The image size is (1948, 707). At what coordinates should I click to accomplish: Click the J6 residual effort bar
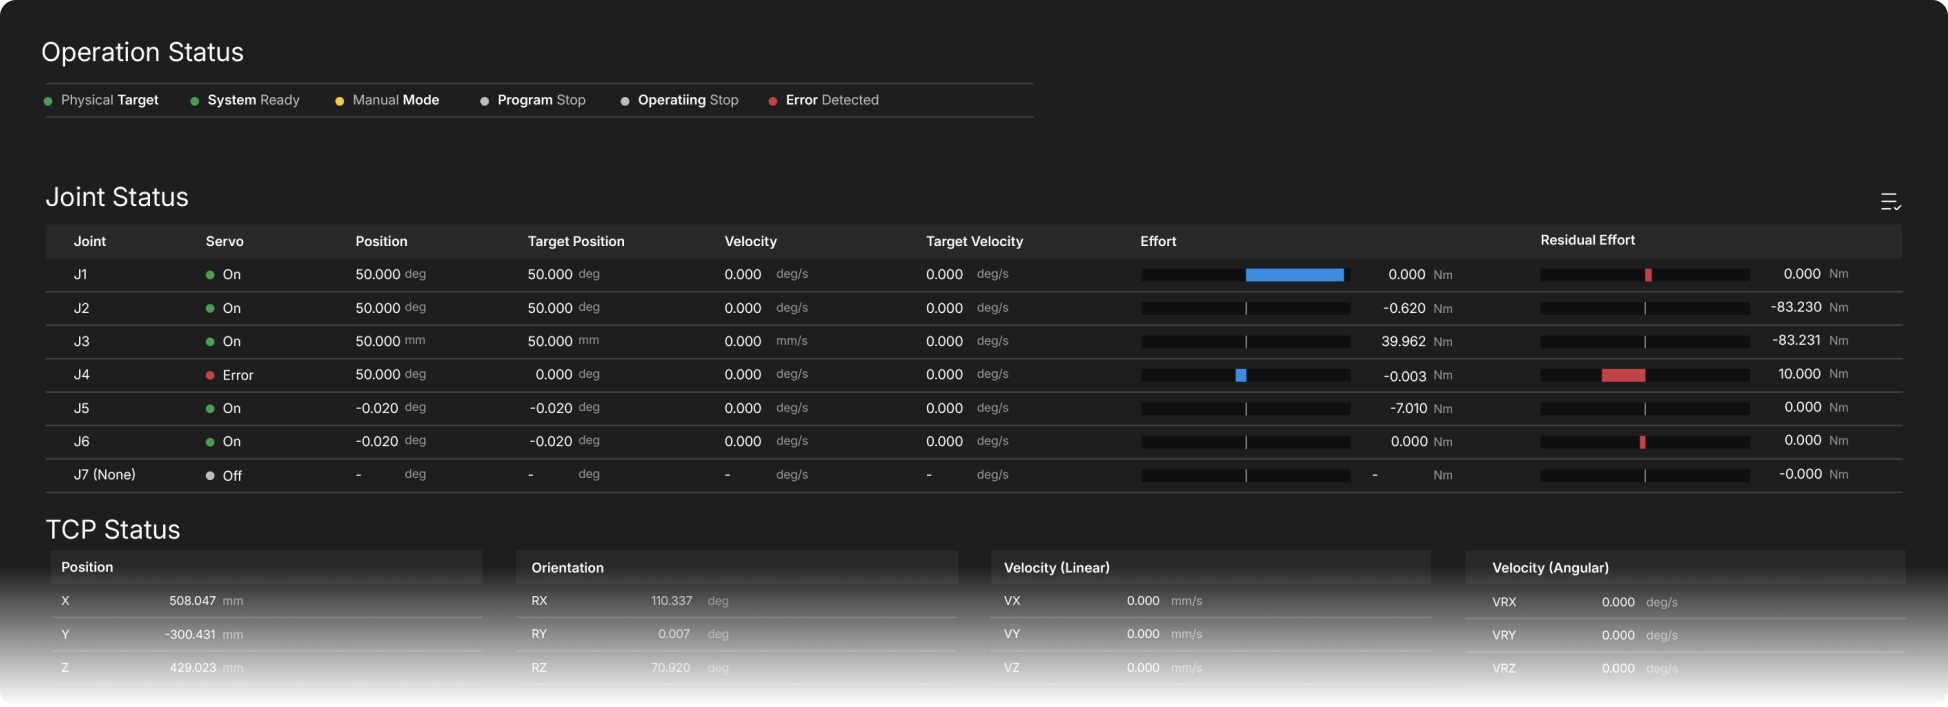[1642, 441]
